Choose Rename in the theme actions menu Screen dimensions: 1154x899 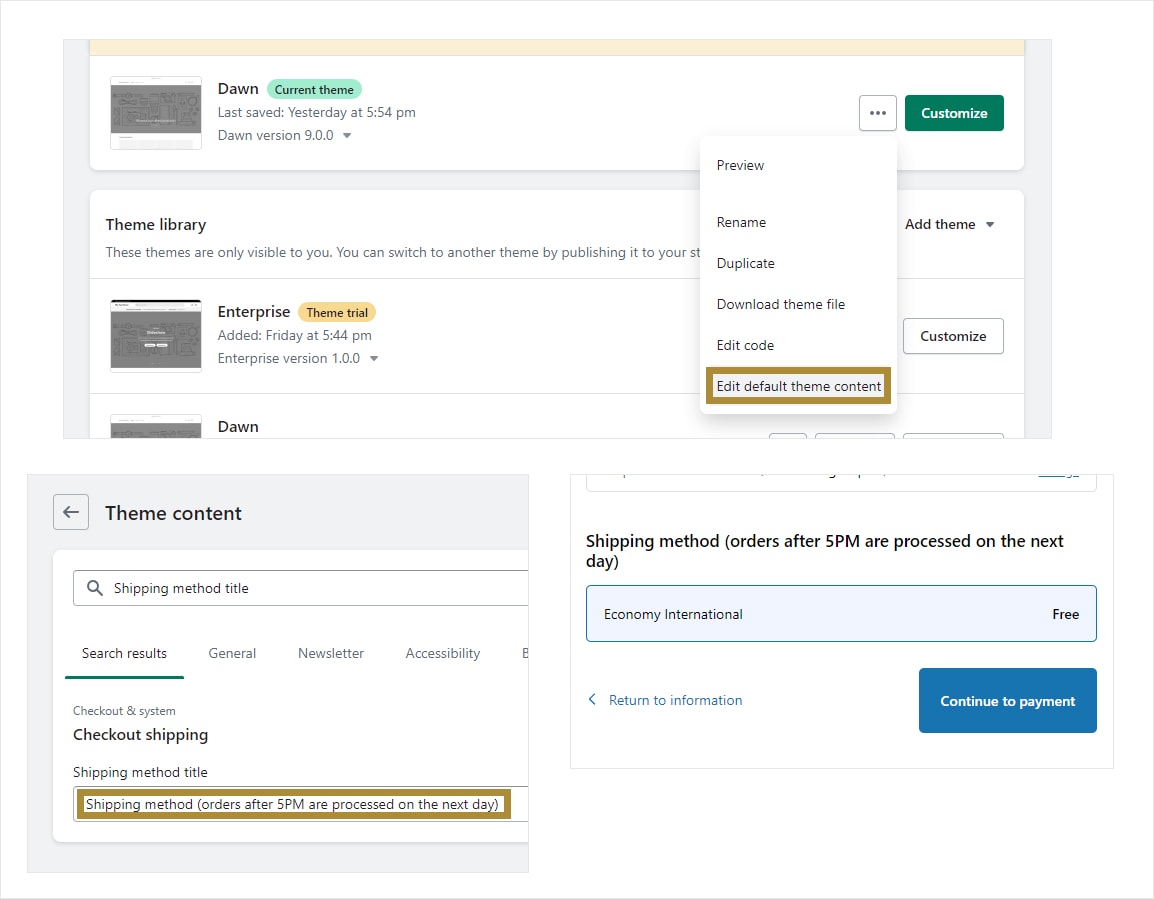[741, 222]
